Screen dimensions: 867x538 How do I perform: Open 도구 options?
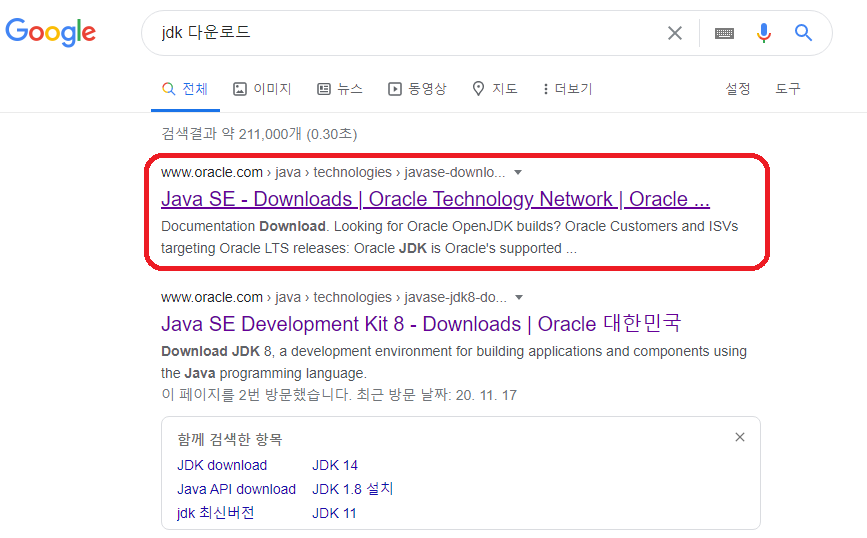coord(787,89)
